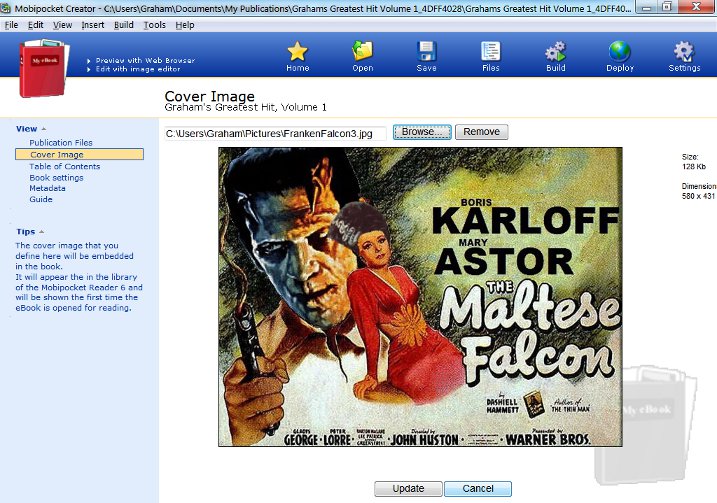This screenshot has height=503, width=717.
Task: Click Mobipocket Creator title bar icon
Action: click(x=6, y=8)
